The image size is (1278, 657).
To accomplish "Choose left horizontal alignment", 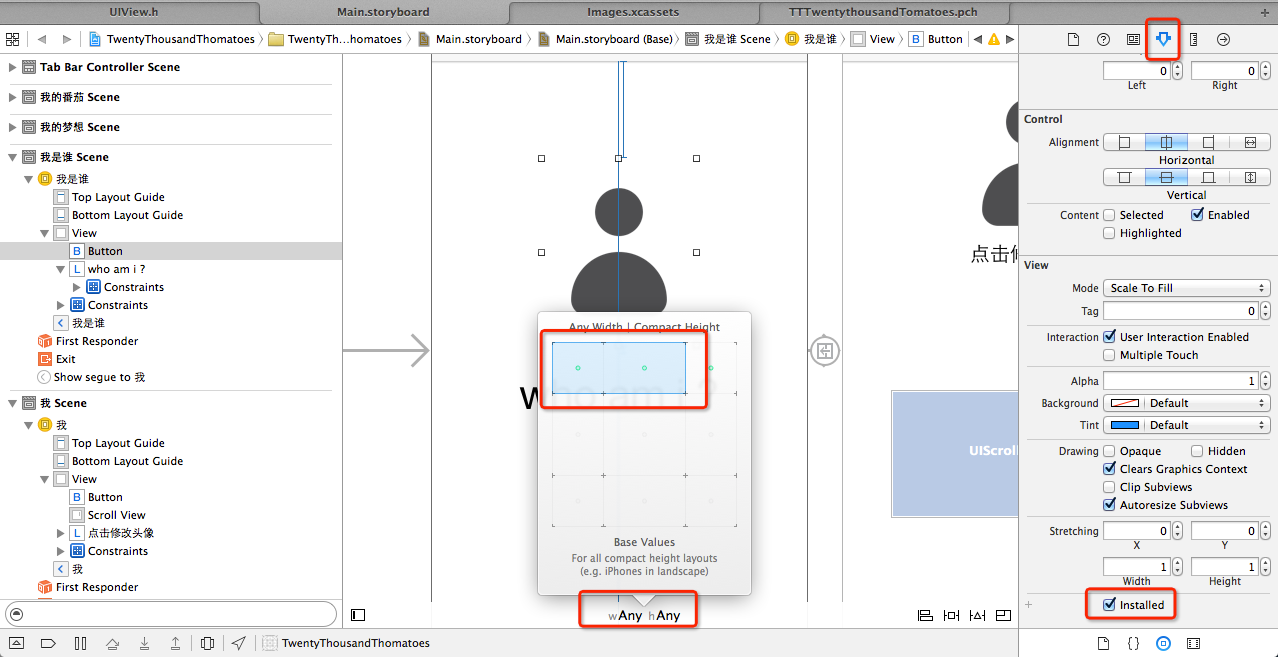I will coord(1124,143).
